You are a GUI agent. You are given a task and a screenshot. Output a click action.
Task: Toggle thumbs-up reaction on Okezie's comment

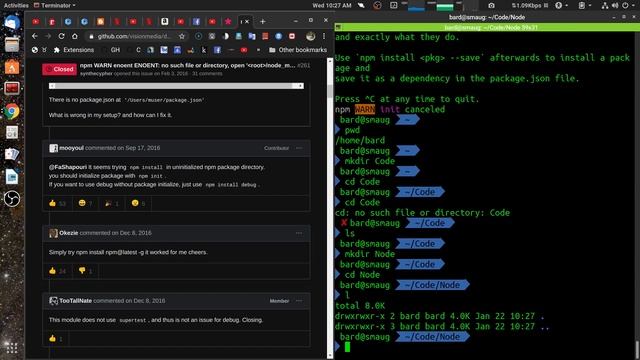click(x=57, y=271)
